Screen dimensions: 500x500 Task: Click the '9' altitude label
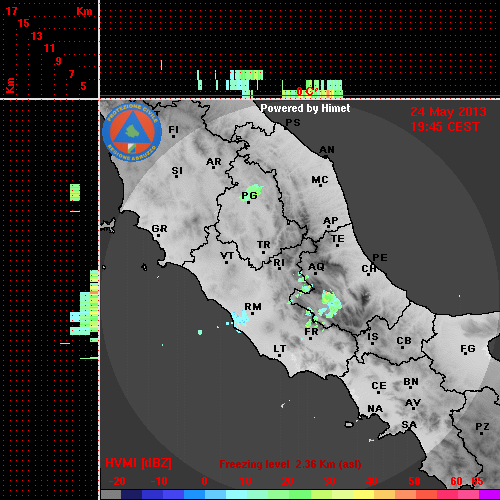coord(59,61)
